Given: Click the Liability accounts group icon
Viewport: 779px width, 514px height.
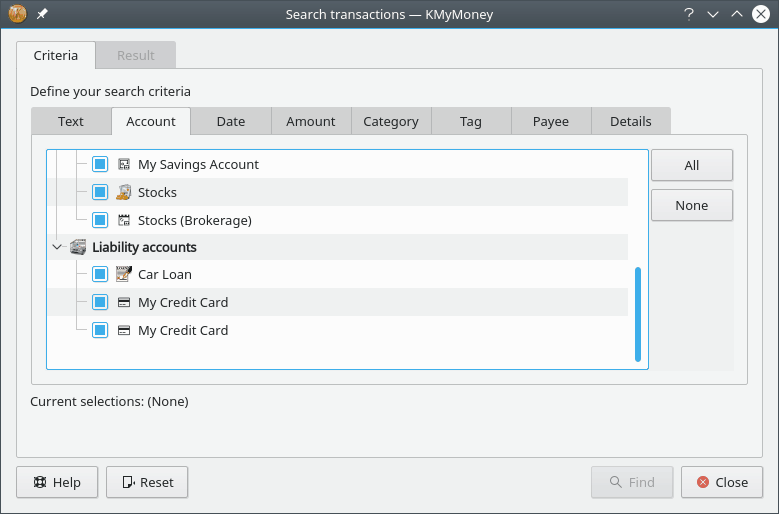Looking at the screenshot, I should [x=78, y=247].
